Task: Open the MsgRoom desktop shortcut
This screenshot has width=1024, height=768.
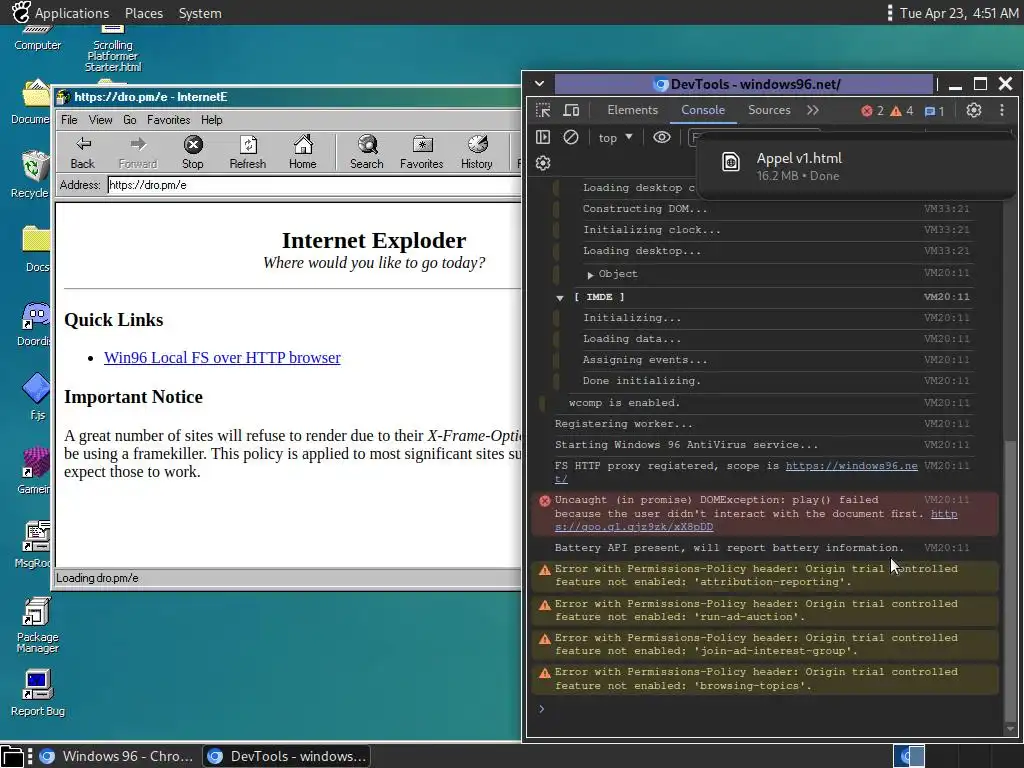Action: pyautogui.click(x=34, y=544)
